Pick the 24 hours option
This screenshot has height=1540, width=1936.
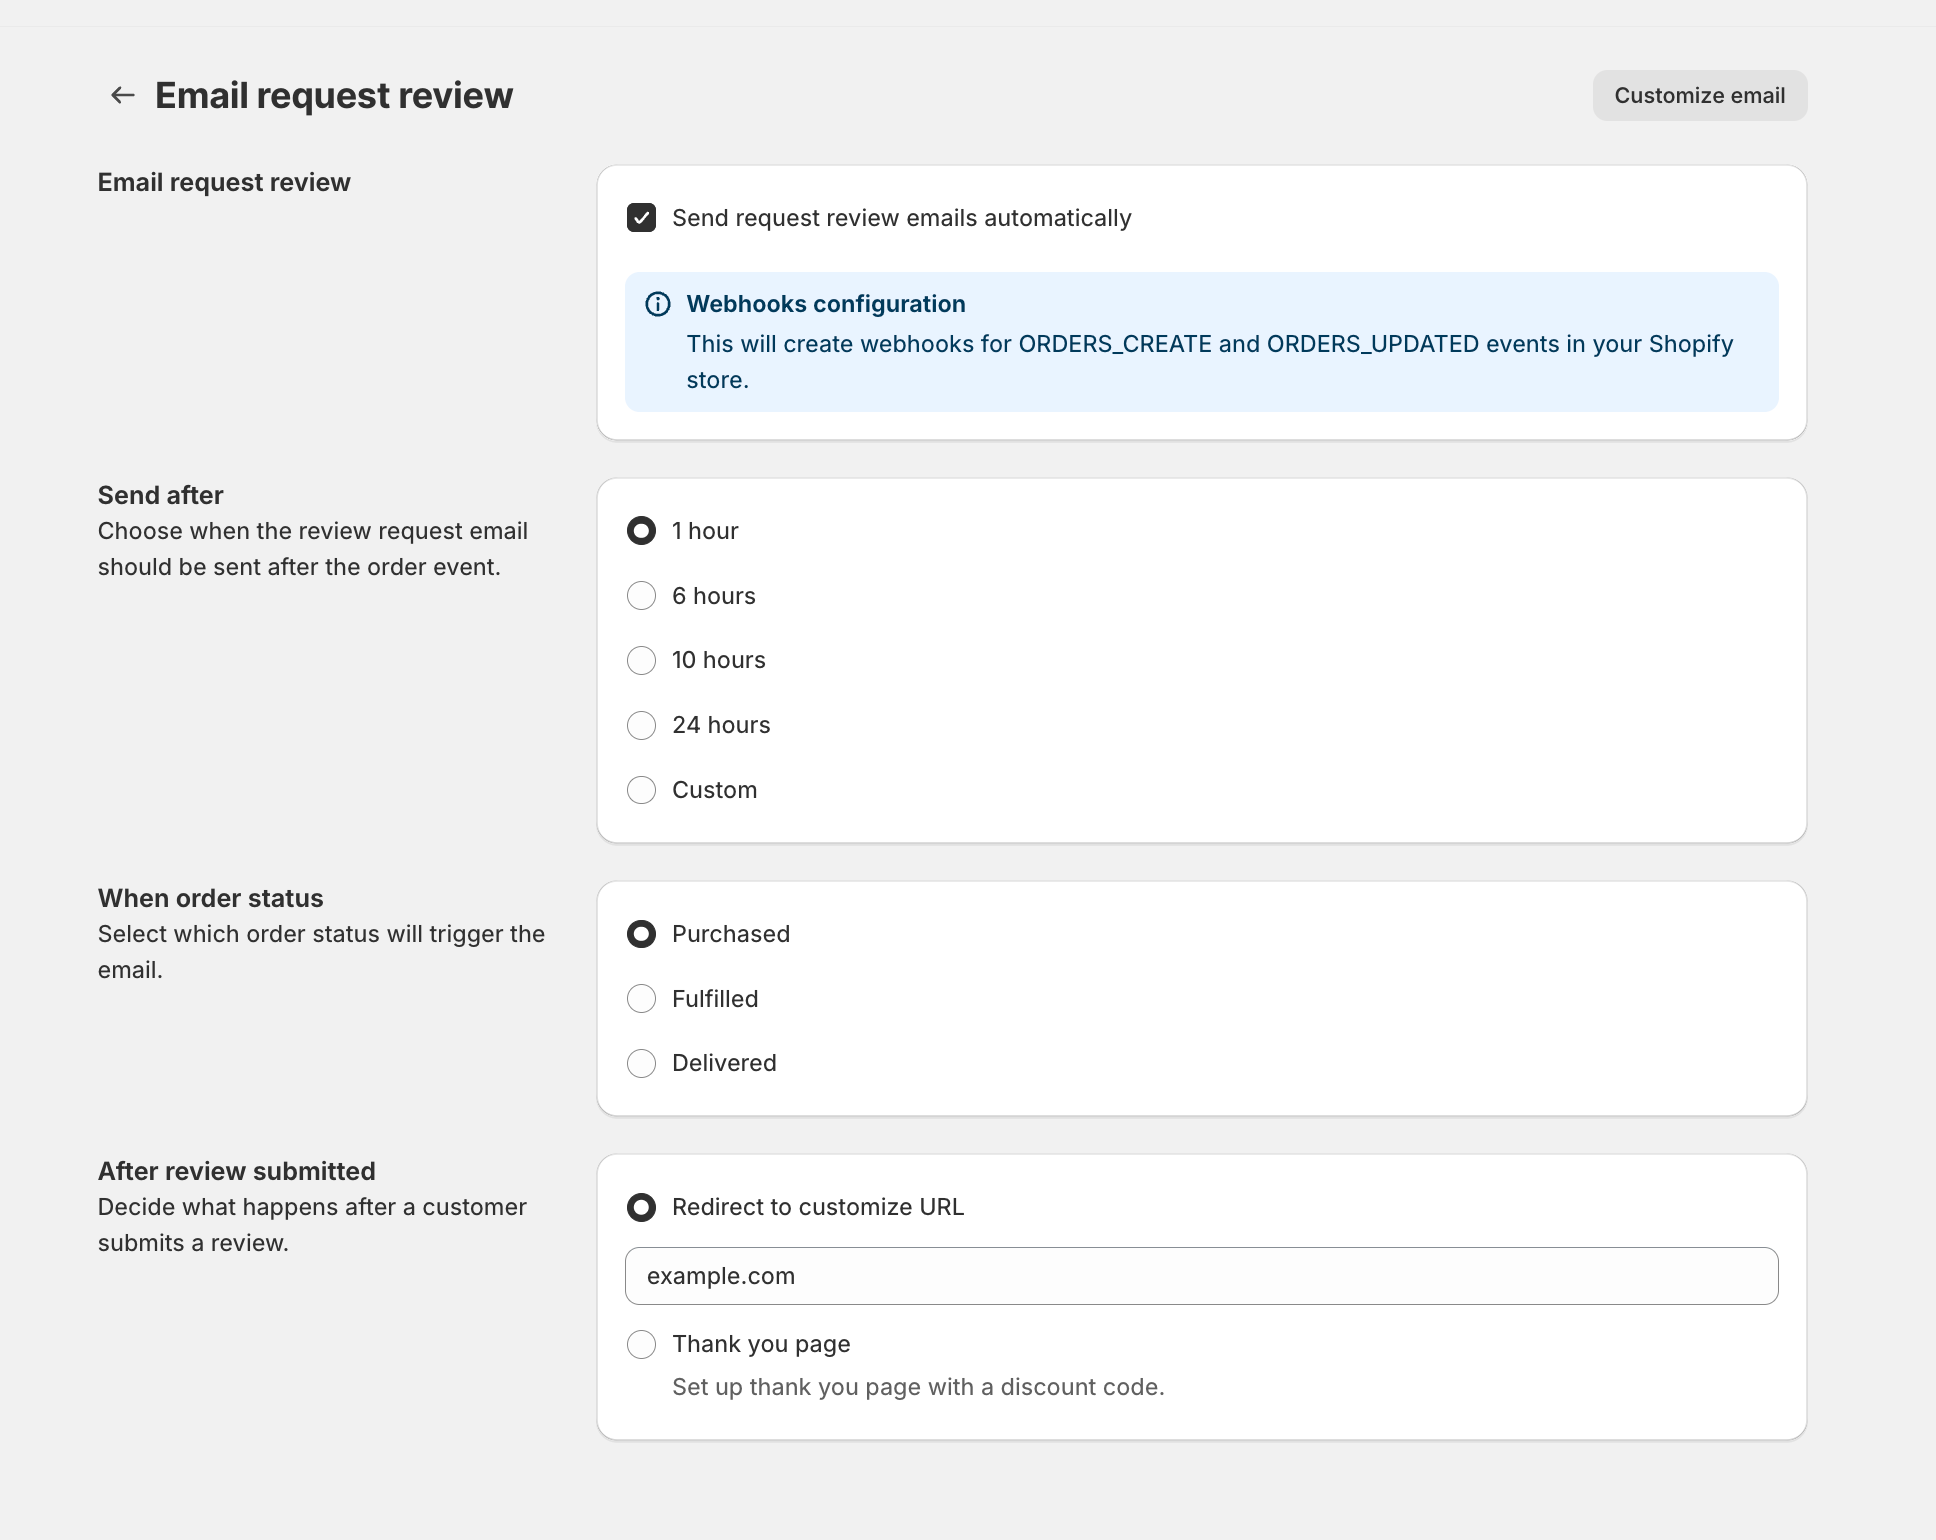[641, 725]
